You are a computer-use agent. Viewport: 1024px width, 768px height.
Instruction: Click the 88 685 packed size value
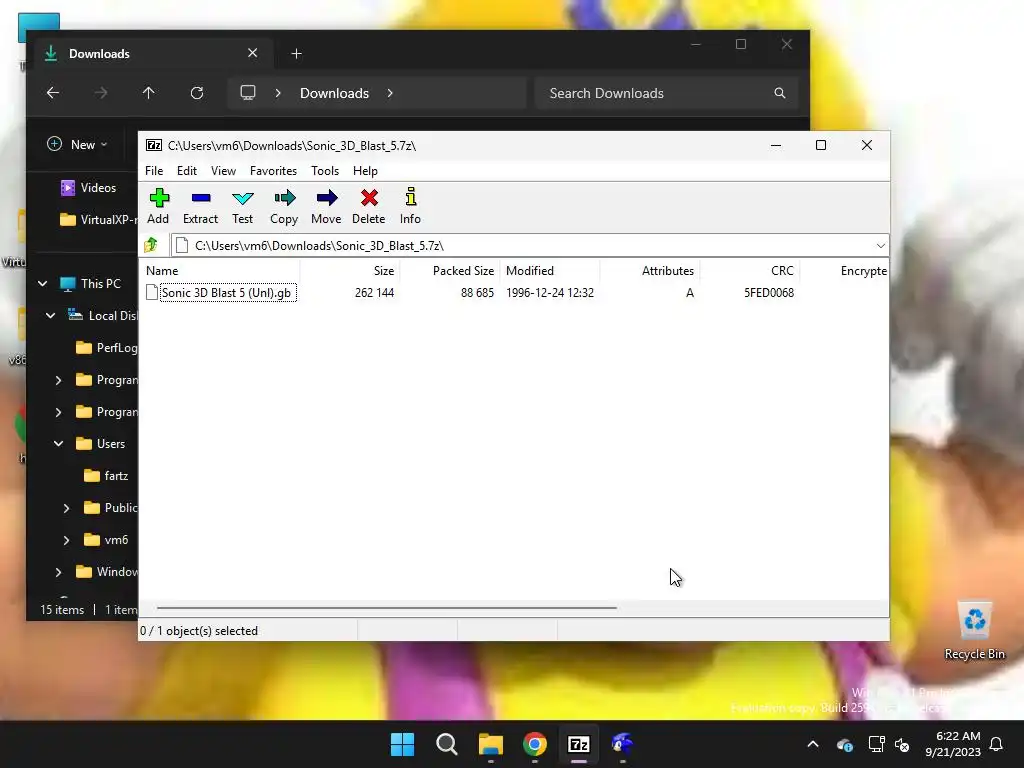477,293
